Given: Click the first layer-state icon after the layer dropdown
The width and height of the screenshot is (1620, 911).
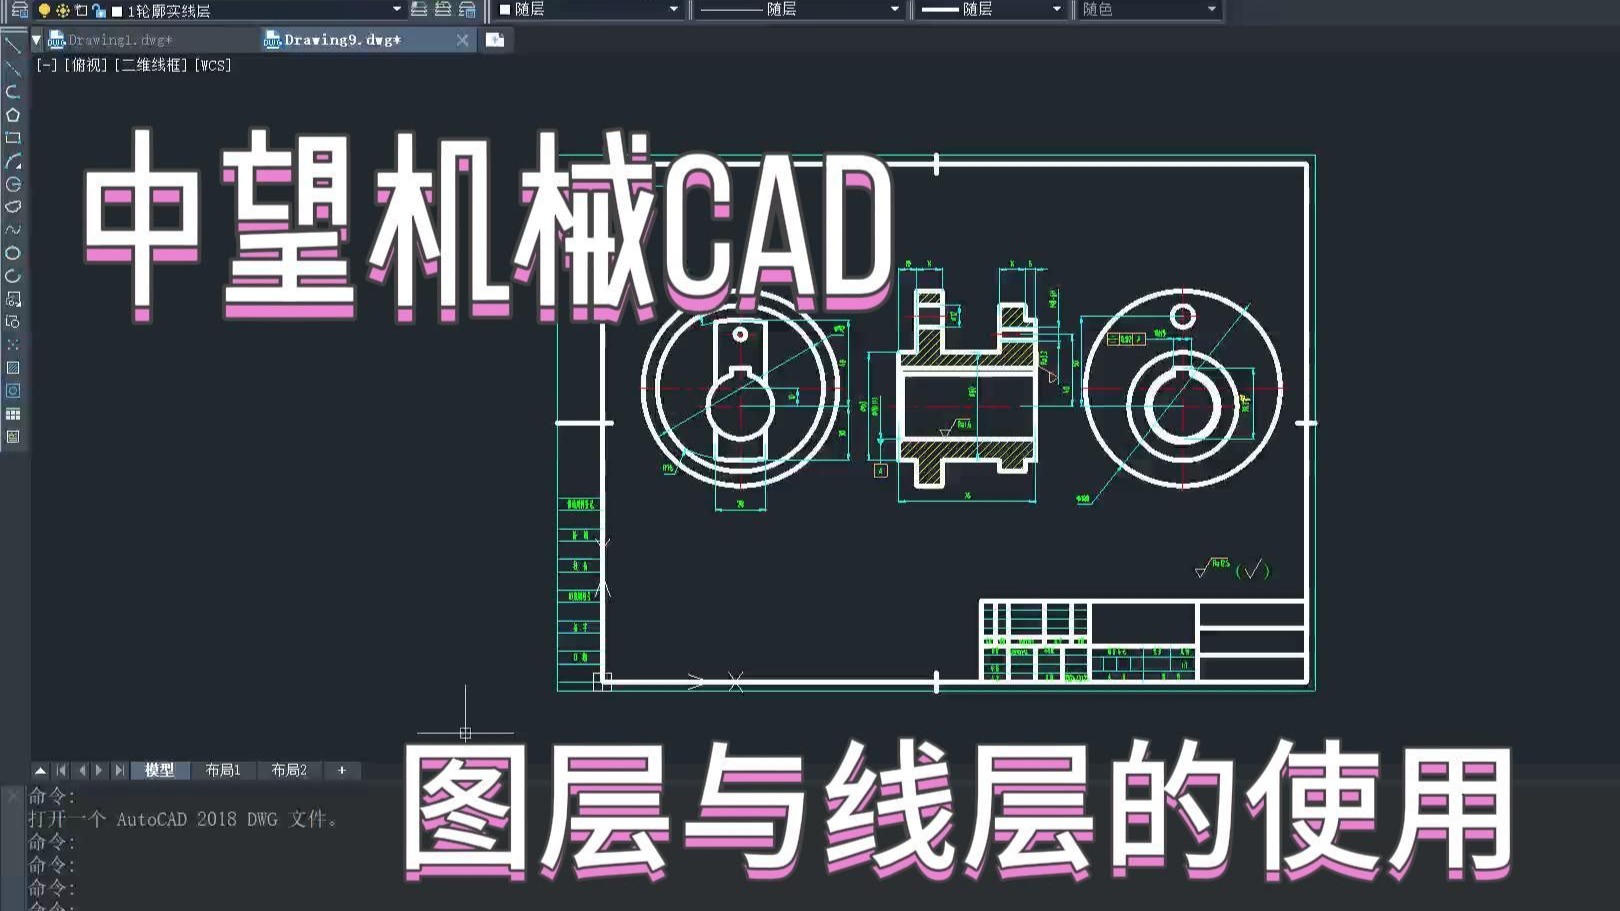Looking at the screenshot, I should 419,10.
